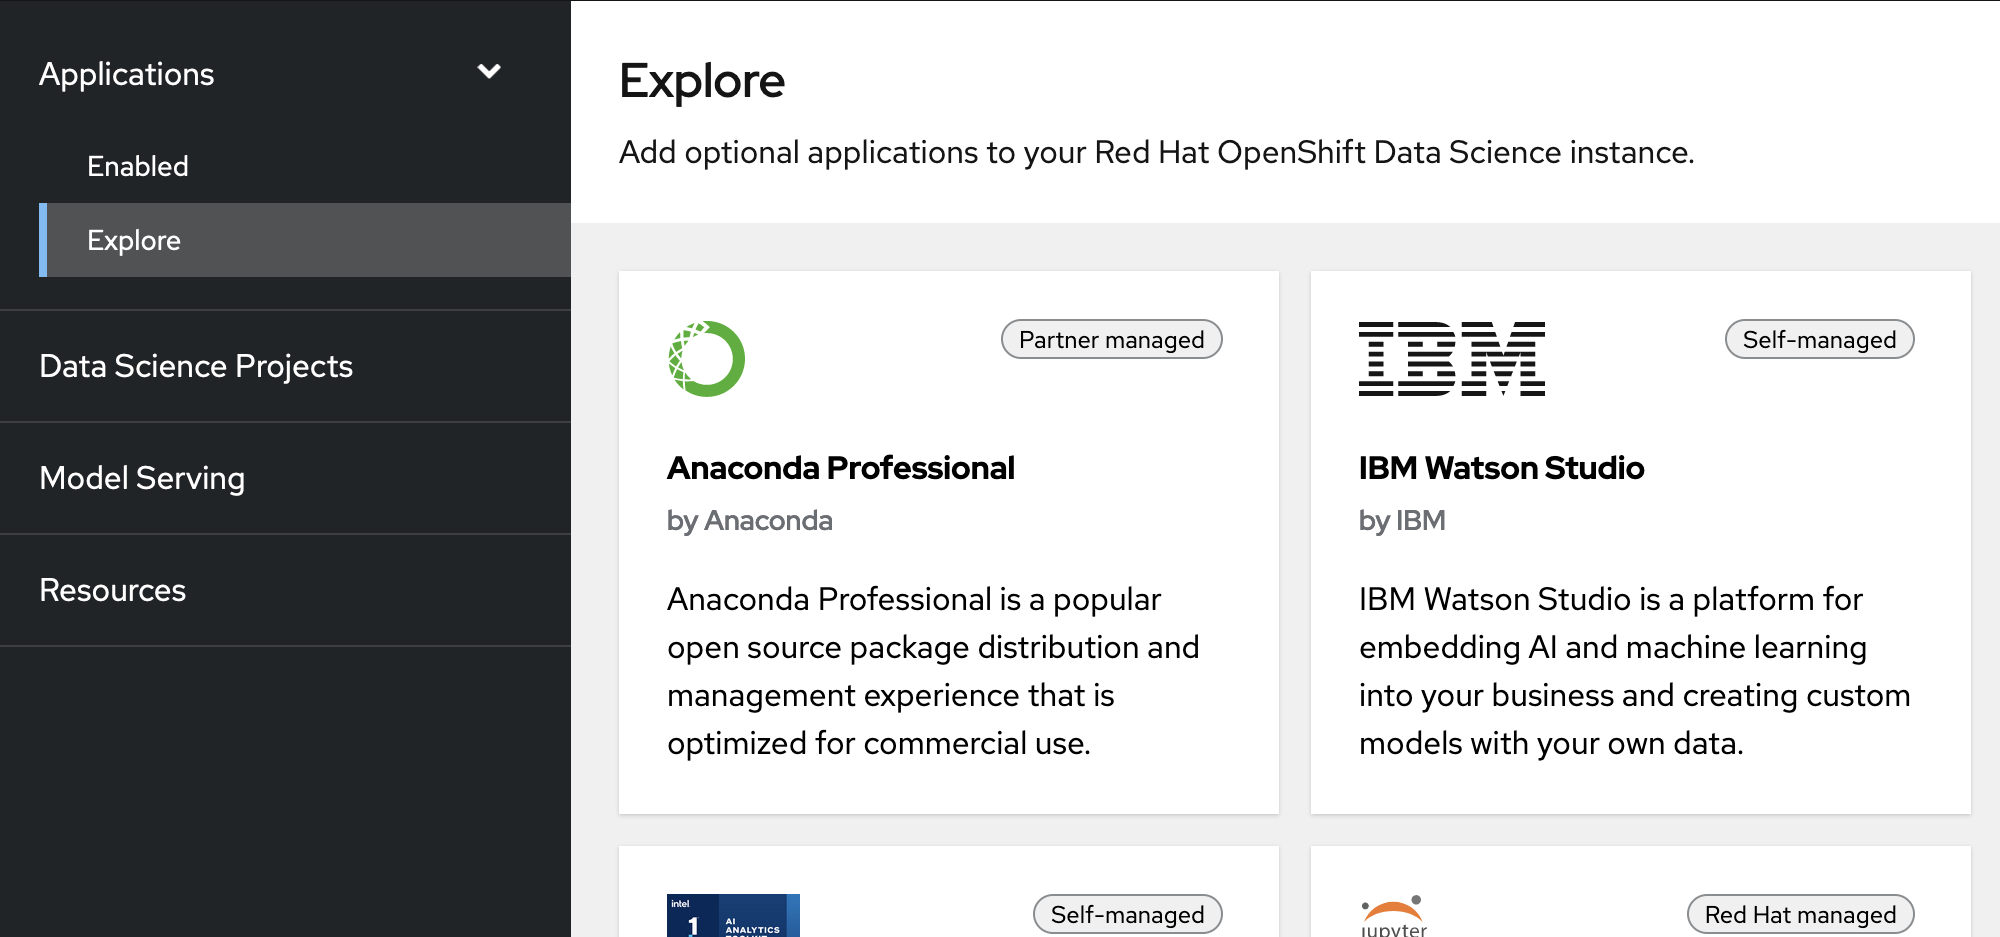Click the IBM striped logo
The width and height of the screenshot is (2000, 937).
(x=1451, y=359)
